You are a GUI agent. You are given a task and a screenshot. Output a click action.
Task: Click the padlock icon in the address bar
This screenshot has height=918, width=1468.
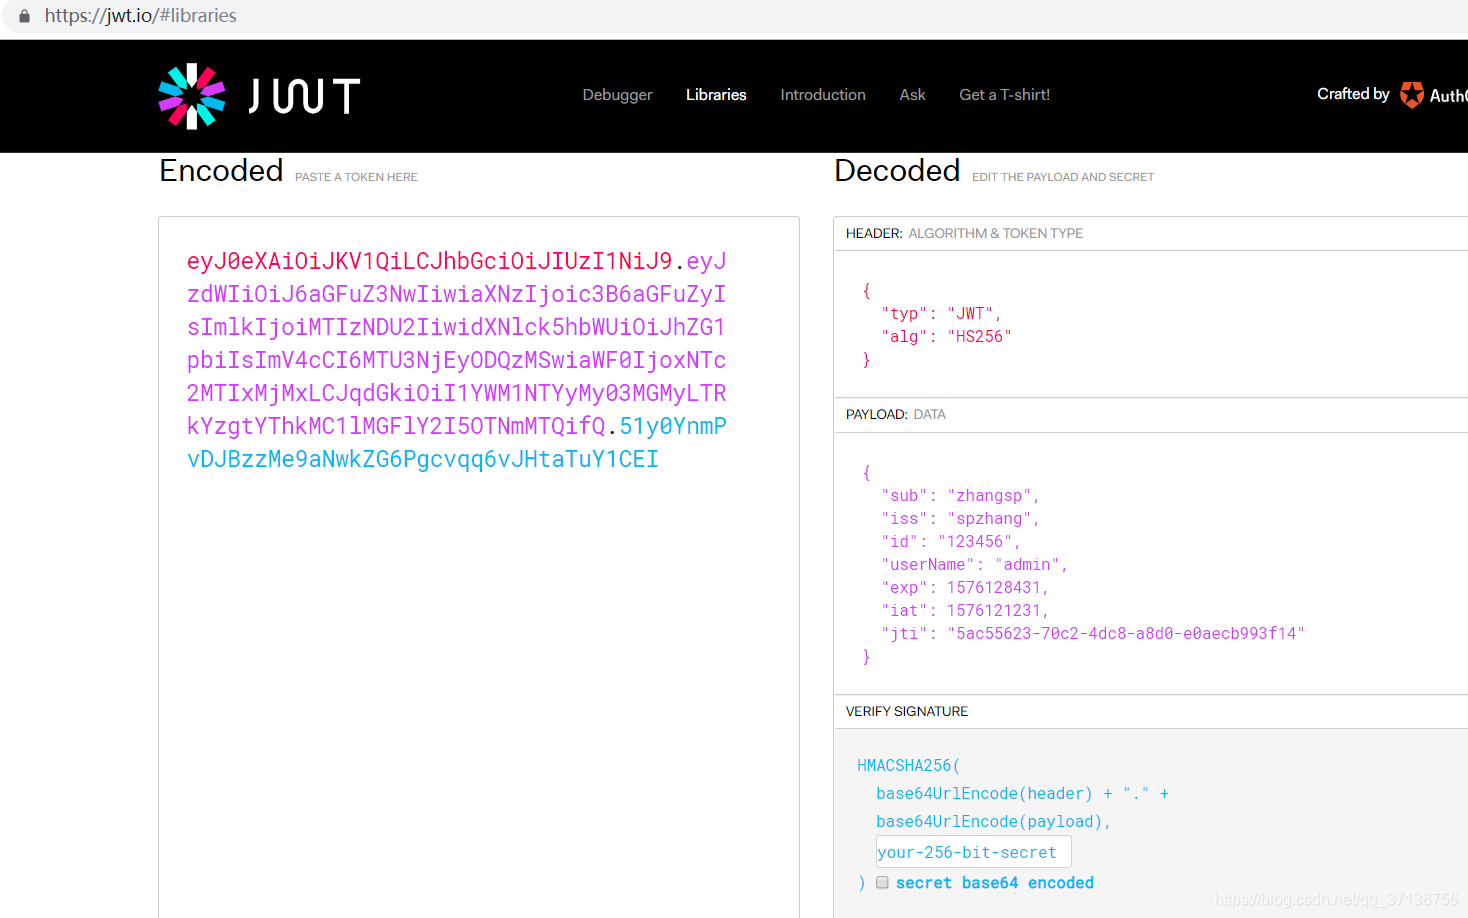tap(24, 15)
